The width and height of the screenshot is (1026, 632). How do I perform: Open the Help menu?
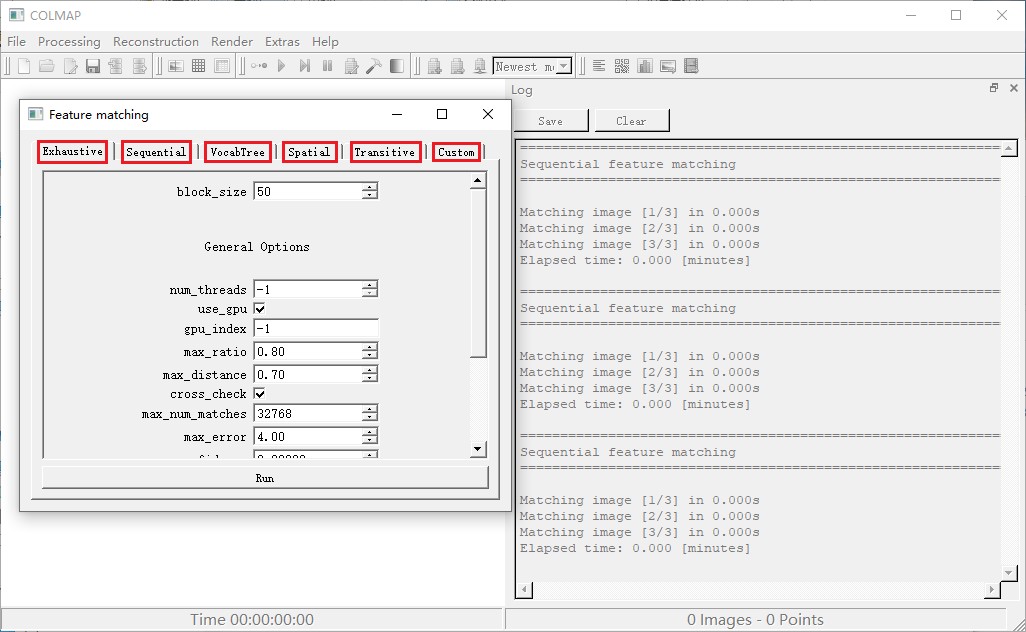[325, 42]
